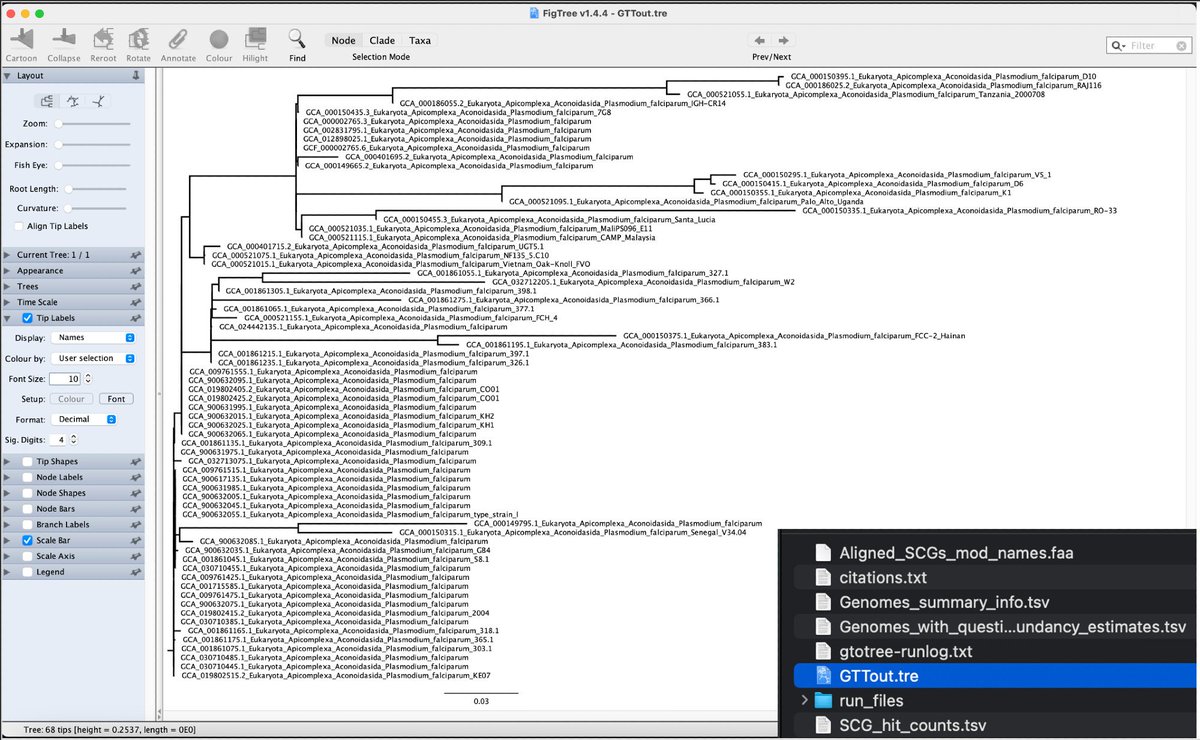Viewport: 1200px width, 740px height.
Task: Select rectangular tree layout icon
Action: [x=46, y=100]
